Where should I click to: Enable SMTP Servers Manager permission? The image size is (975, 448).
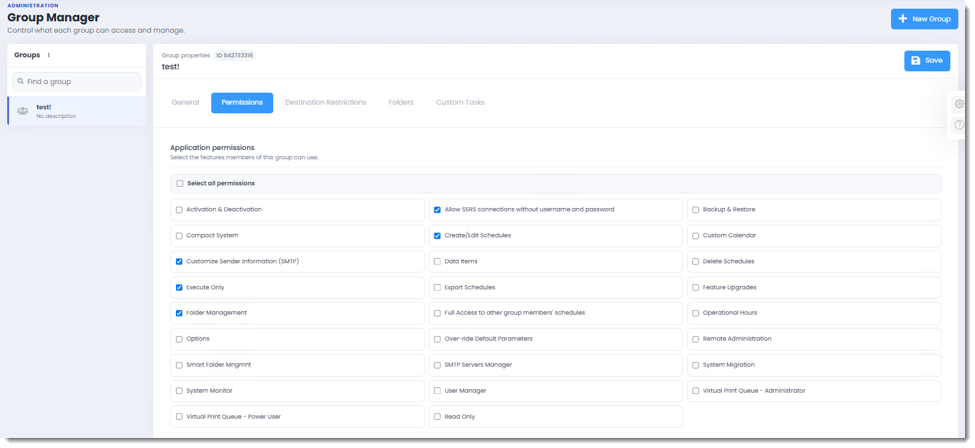[437, 365]
